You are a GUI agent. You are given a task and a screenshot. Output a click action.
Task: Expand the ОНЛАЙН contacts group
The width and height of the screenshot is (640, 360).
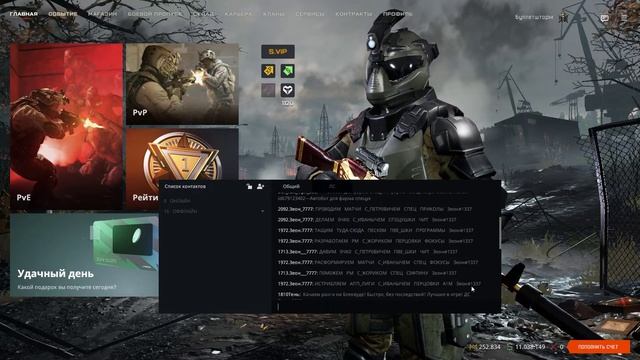point(177,201)
